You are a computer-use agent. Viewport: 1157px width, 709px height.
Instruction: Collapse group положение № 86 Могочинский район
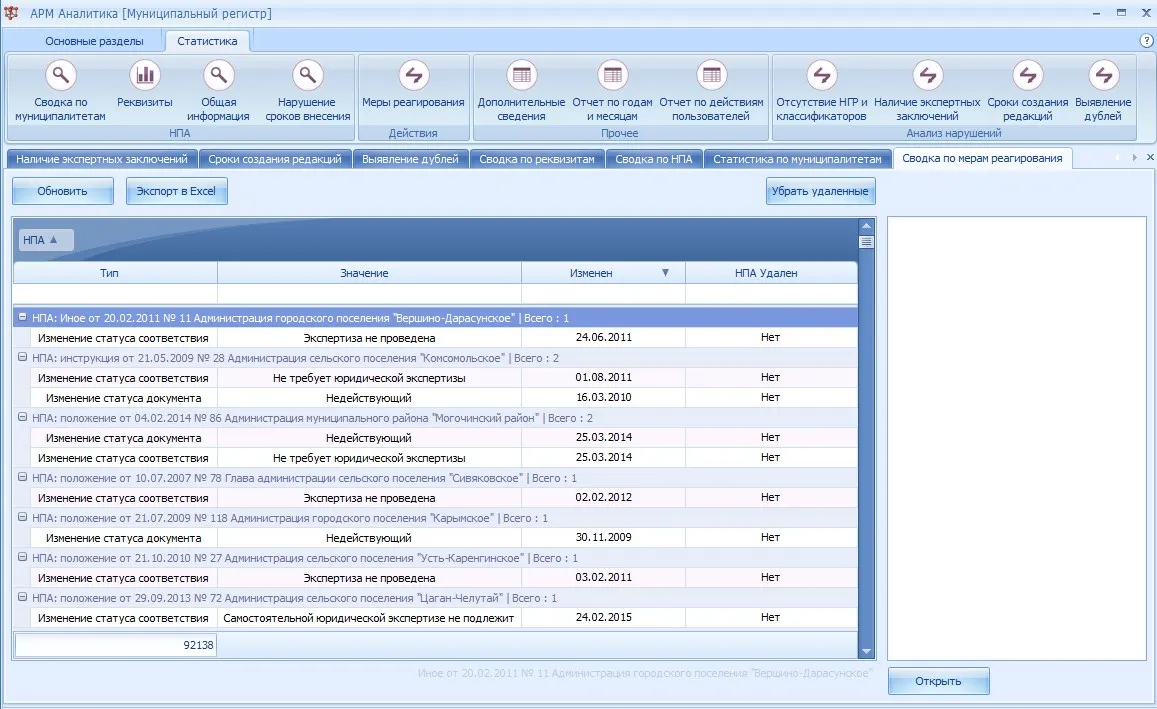[22, 417]
